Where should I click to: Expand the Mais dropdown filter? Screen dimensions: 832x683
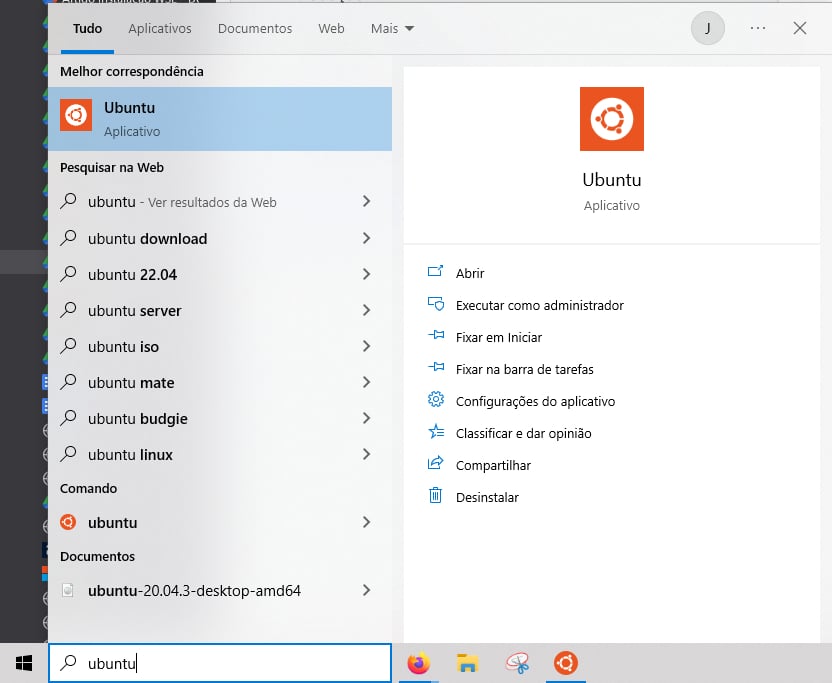pos(392,29)
